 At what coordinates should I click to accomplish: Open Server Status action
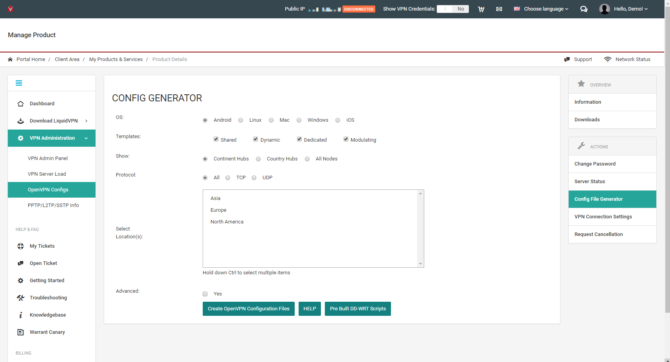pyautogui.click(x=612, y=182)
